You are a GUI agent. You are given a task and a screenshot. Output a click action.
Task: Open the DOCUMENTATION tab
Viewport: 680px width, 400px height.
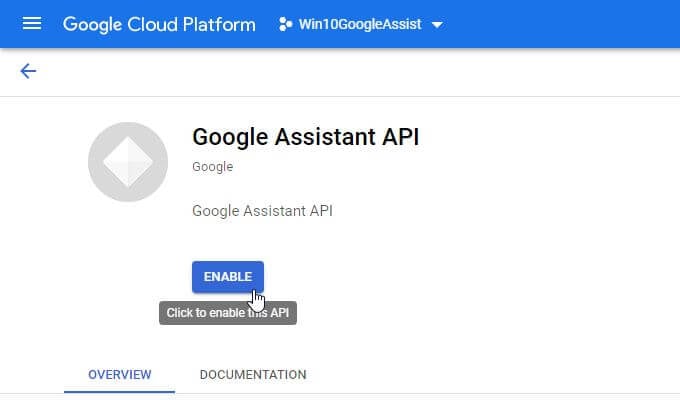click(253, 375)
